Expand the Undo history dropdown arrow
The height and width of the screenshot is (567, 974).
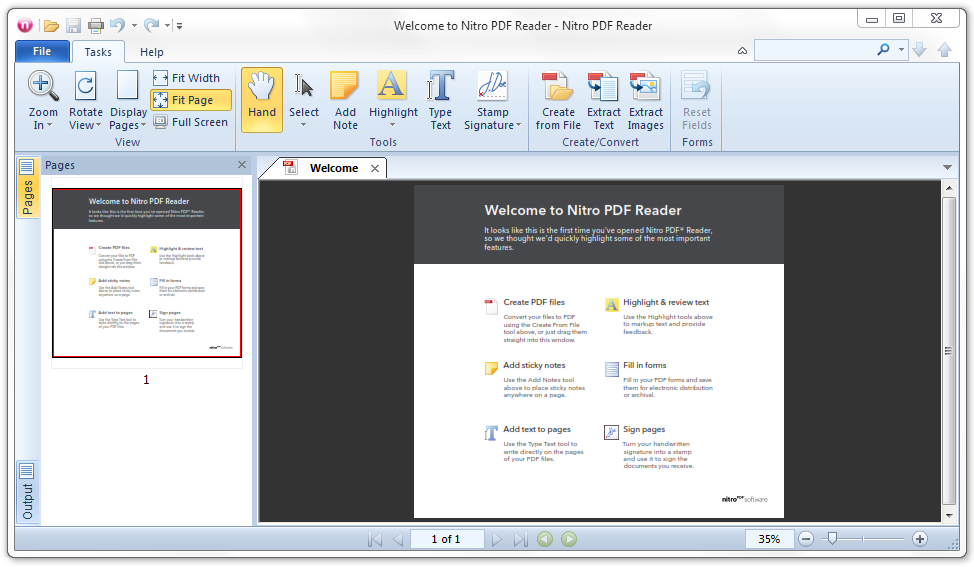click(x=134, y=26)
